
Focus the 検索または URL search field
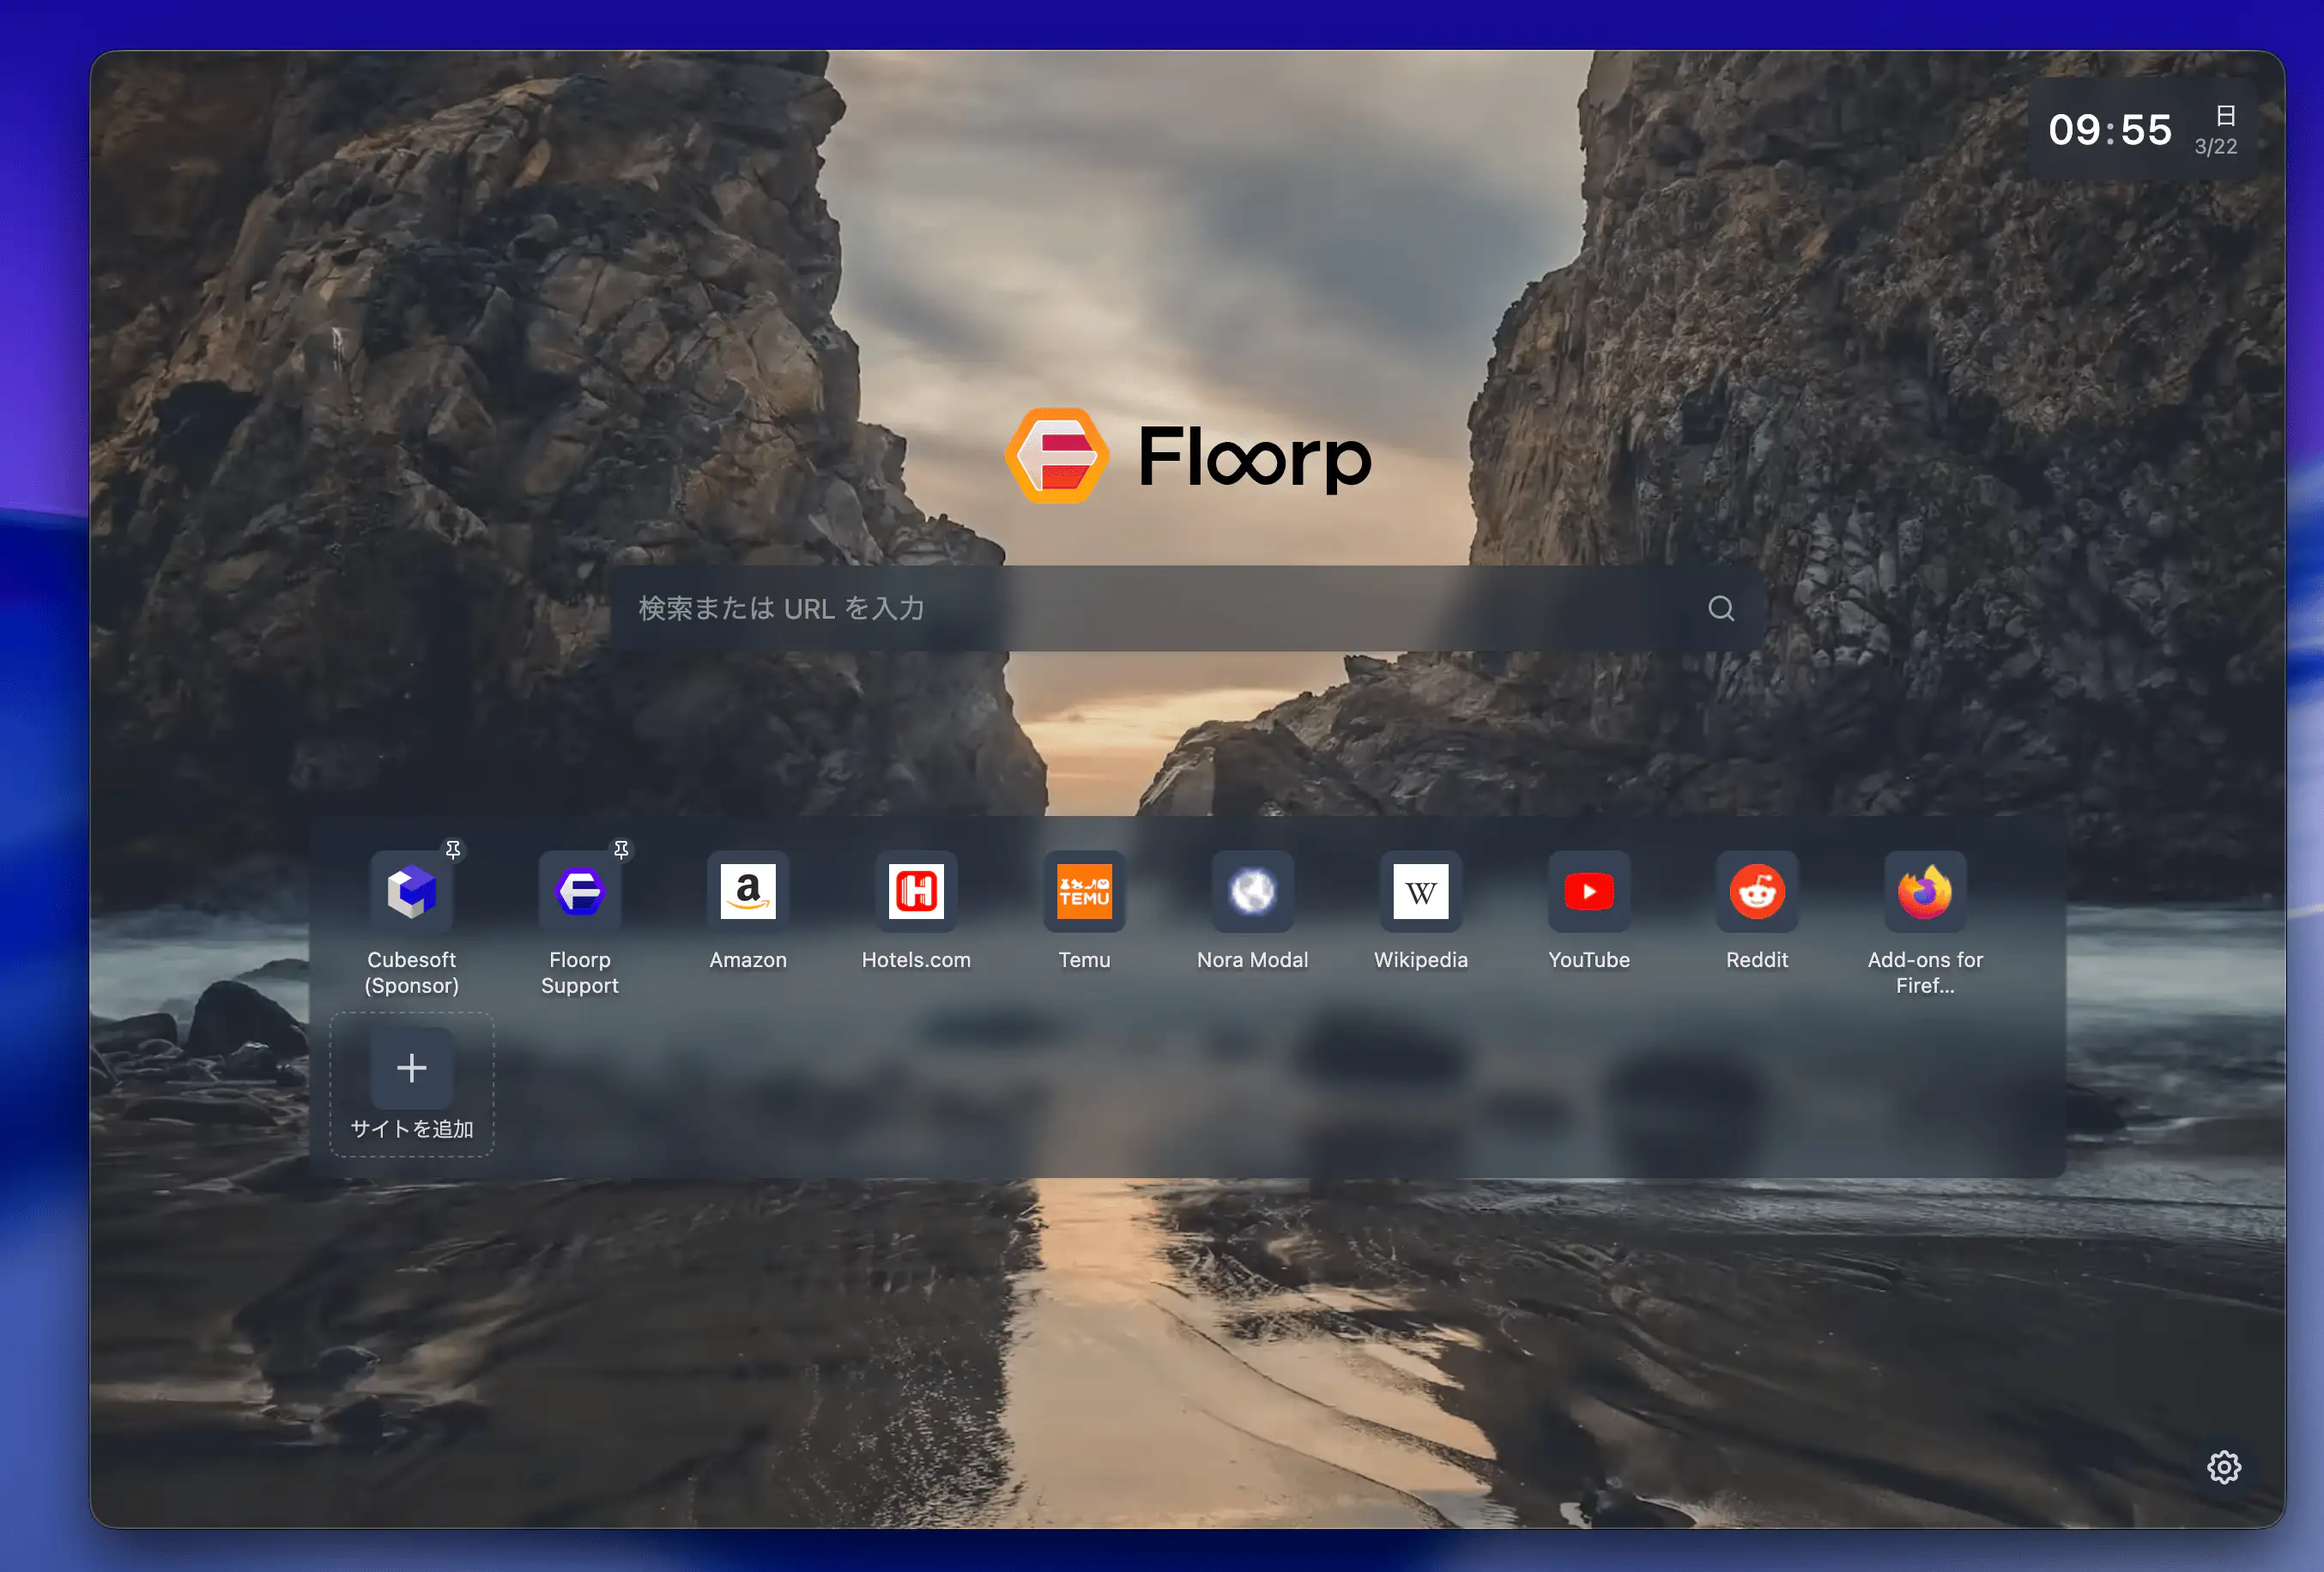[1150, 608]
